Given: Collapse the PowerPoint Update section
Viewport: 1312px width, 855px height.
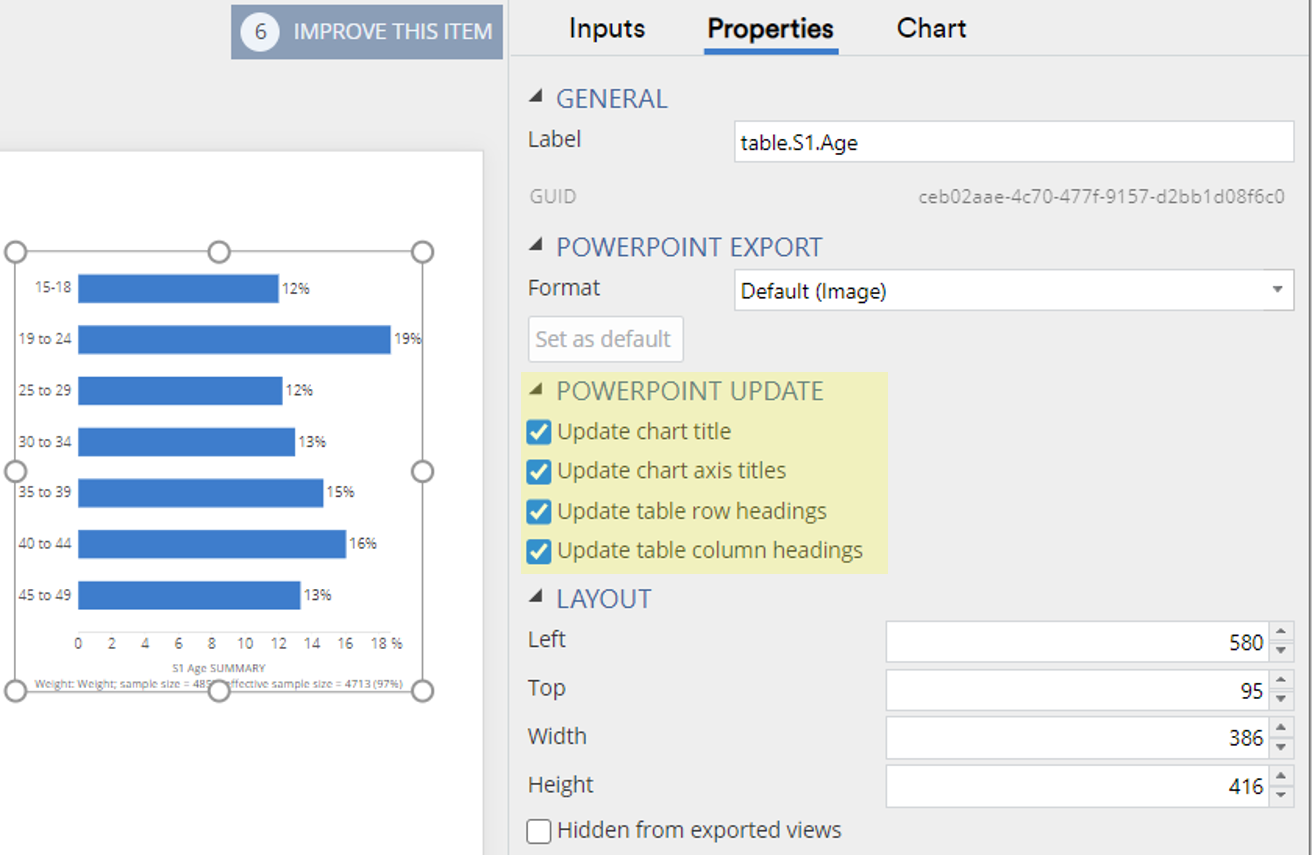Looking at the screenshot, I should [x=536, y=389].
